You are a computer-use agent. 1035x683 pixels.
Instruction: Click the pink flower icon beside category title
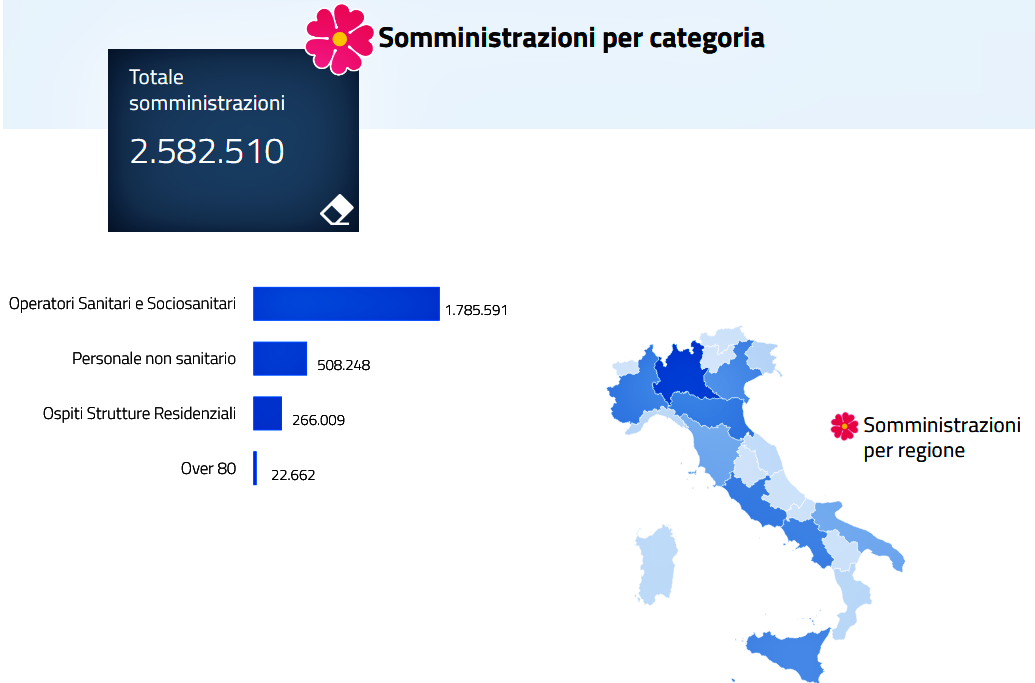pyautogui.click(x=339, y=39)
